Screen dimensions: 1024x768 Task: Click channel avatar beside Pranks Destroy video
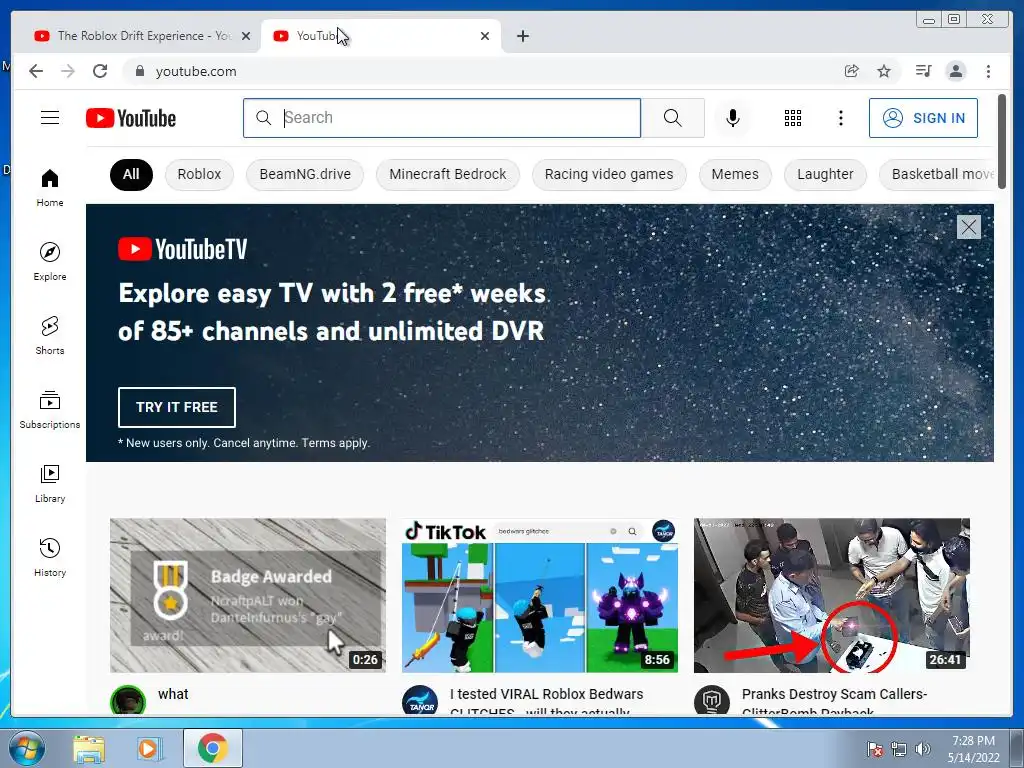712,701
